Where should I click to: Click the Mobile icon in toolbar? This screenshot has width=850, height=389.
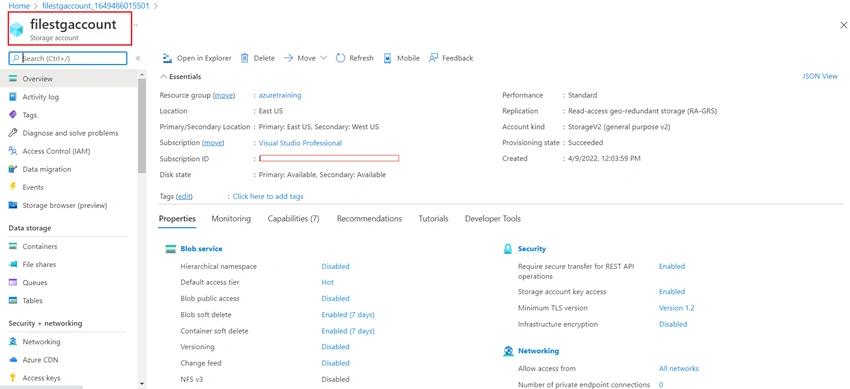click(388, 58)
